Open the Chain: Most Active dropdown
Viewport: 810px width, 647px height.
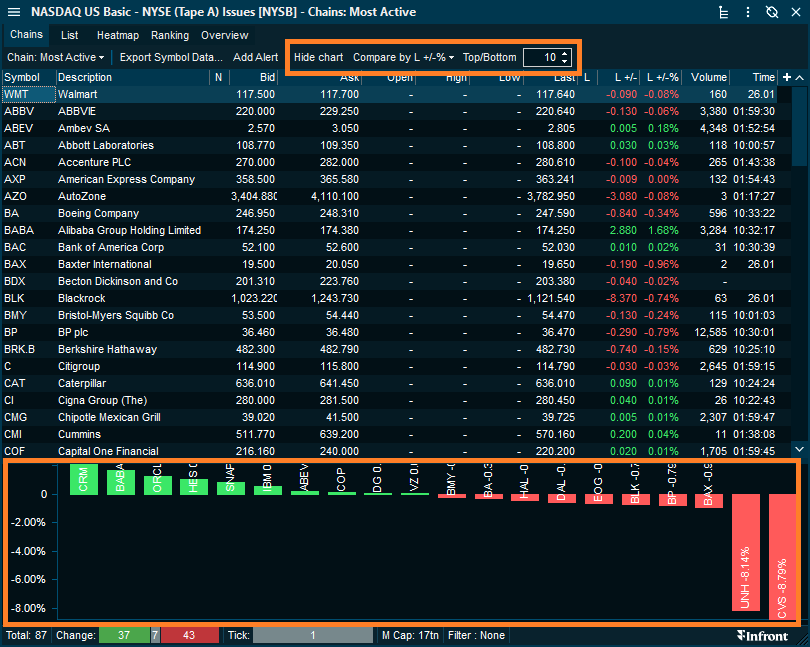[56, 57]
